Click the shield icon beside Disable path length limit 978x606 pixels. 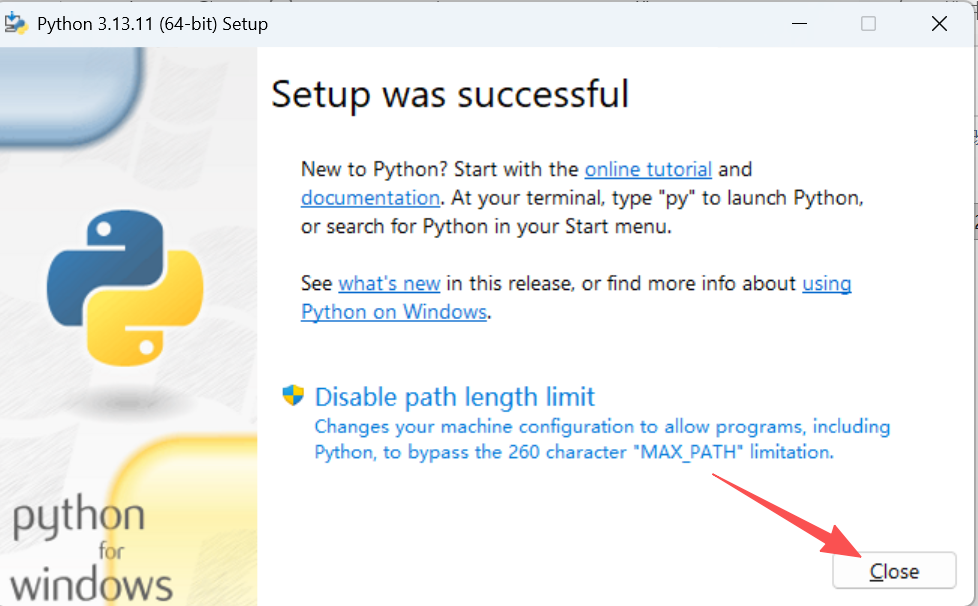coord(293,395)
